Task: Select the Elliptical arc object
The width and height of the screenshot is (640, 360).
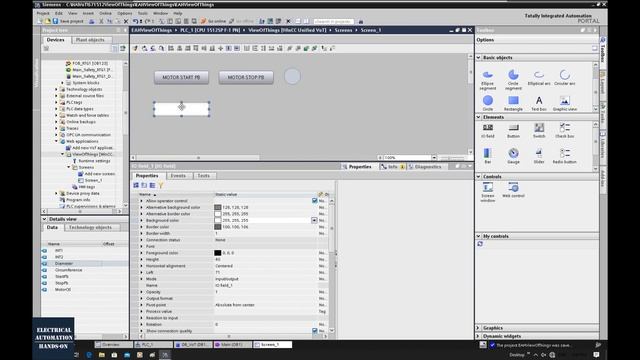Action: pyautogui.click(x=539, y=78)
